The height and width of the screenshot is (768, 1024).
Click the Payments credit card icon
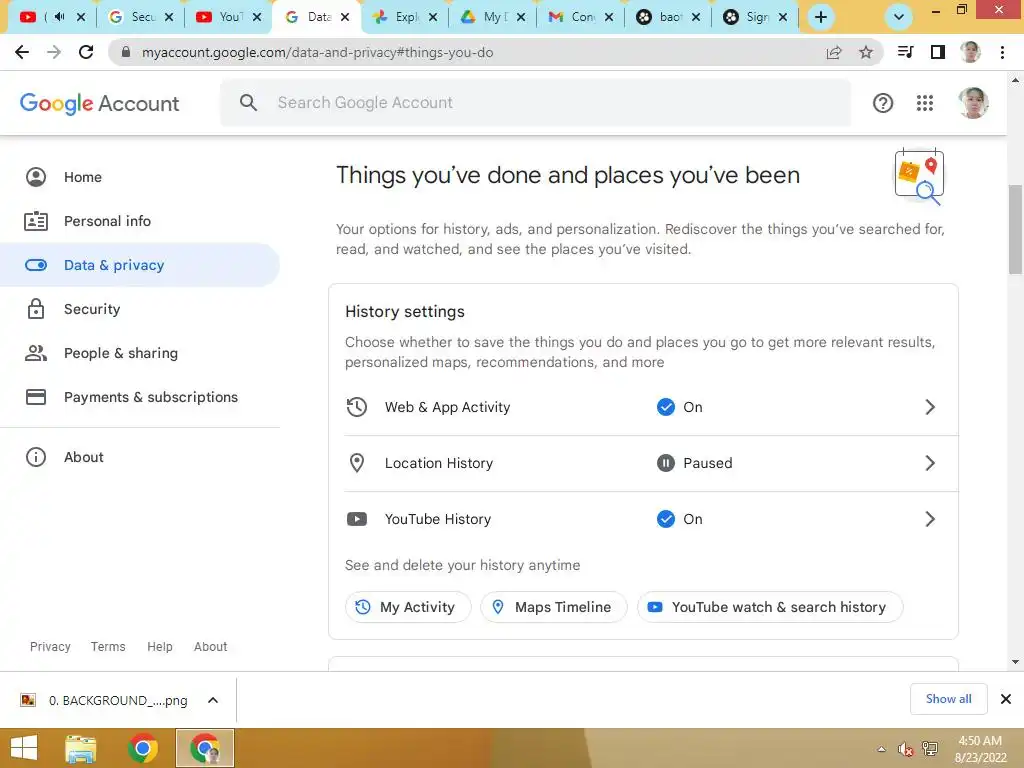click(36, 397)
